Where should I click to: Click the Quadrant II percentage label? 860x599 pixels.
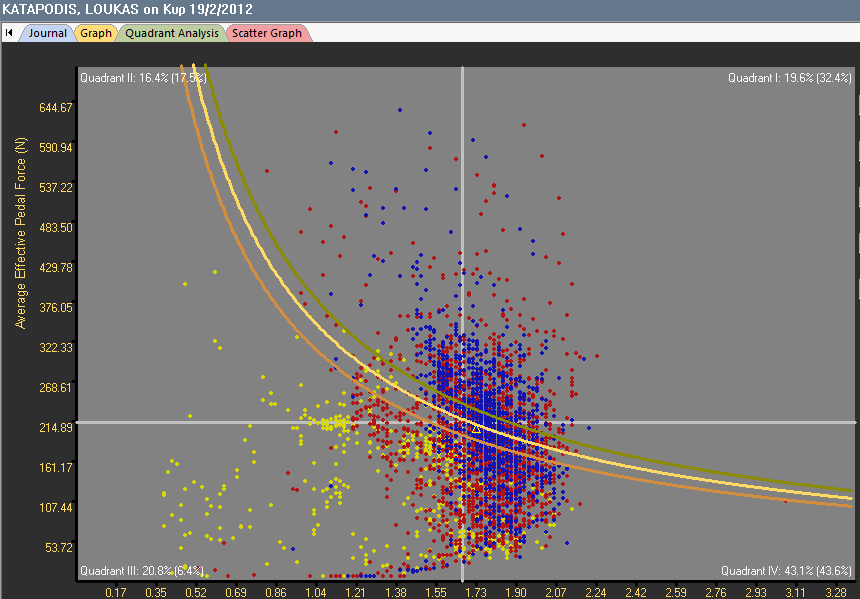pyautogui.click(x=143, y=77)
